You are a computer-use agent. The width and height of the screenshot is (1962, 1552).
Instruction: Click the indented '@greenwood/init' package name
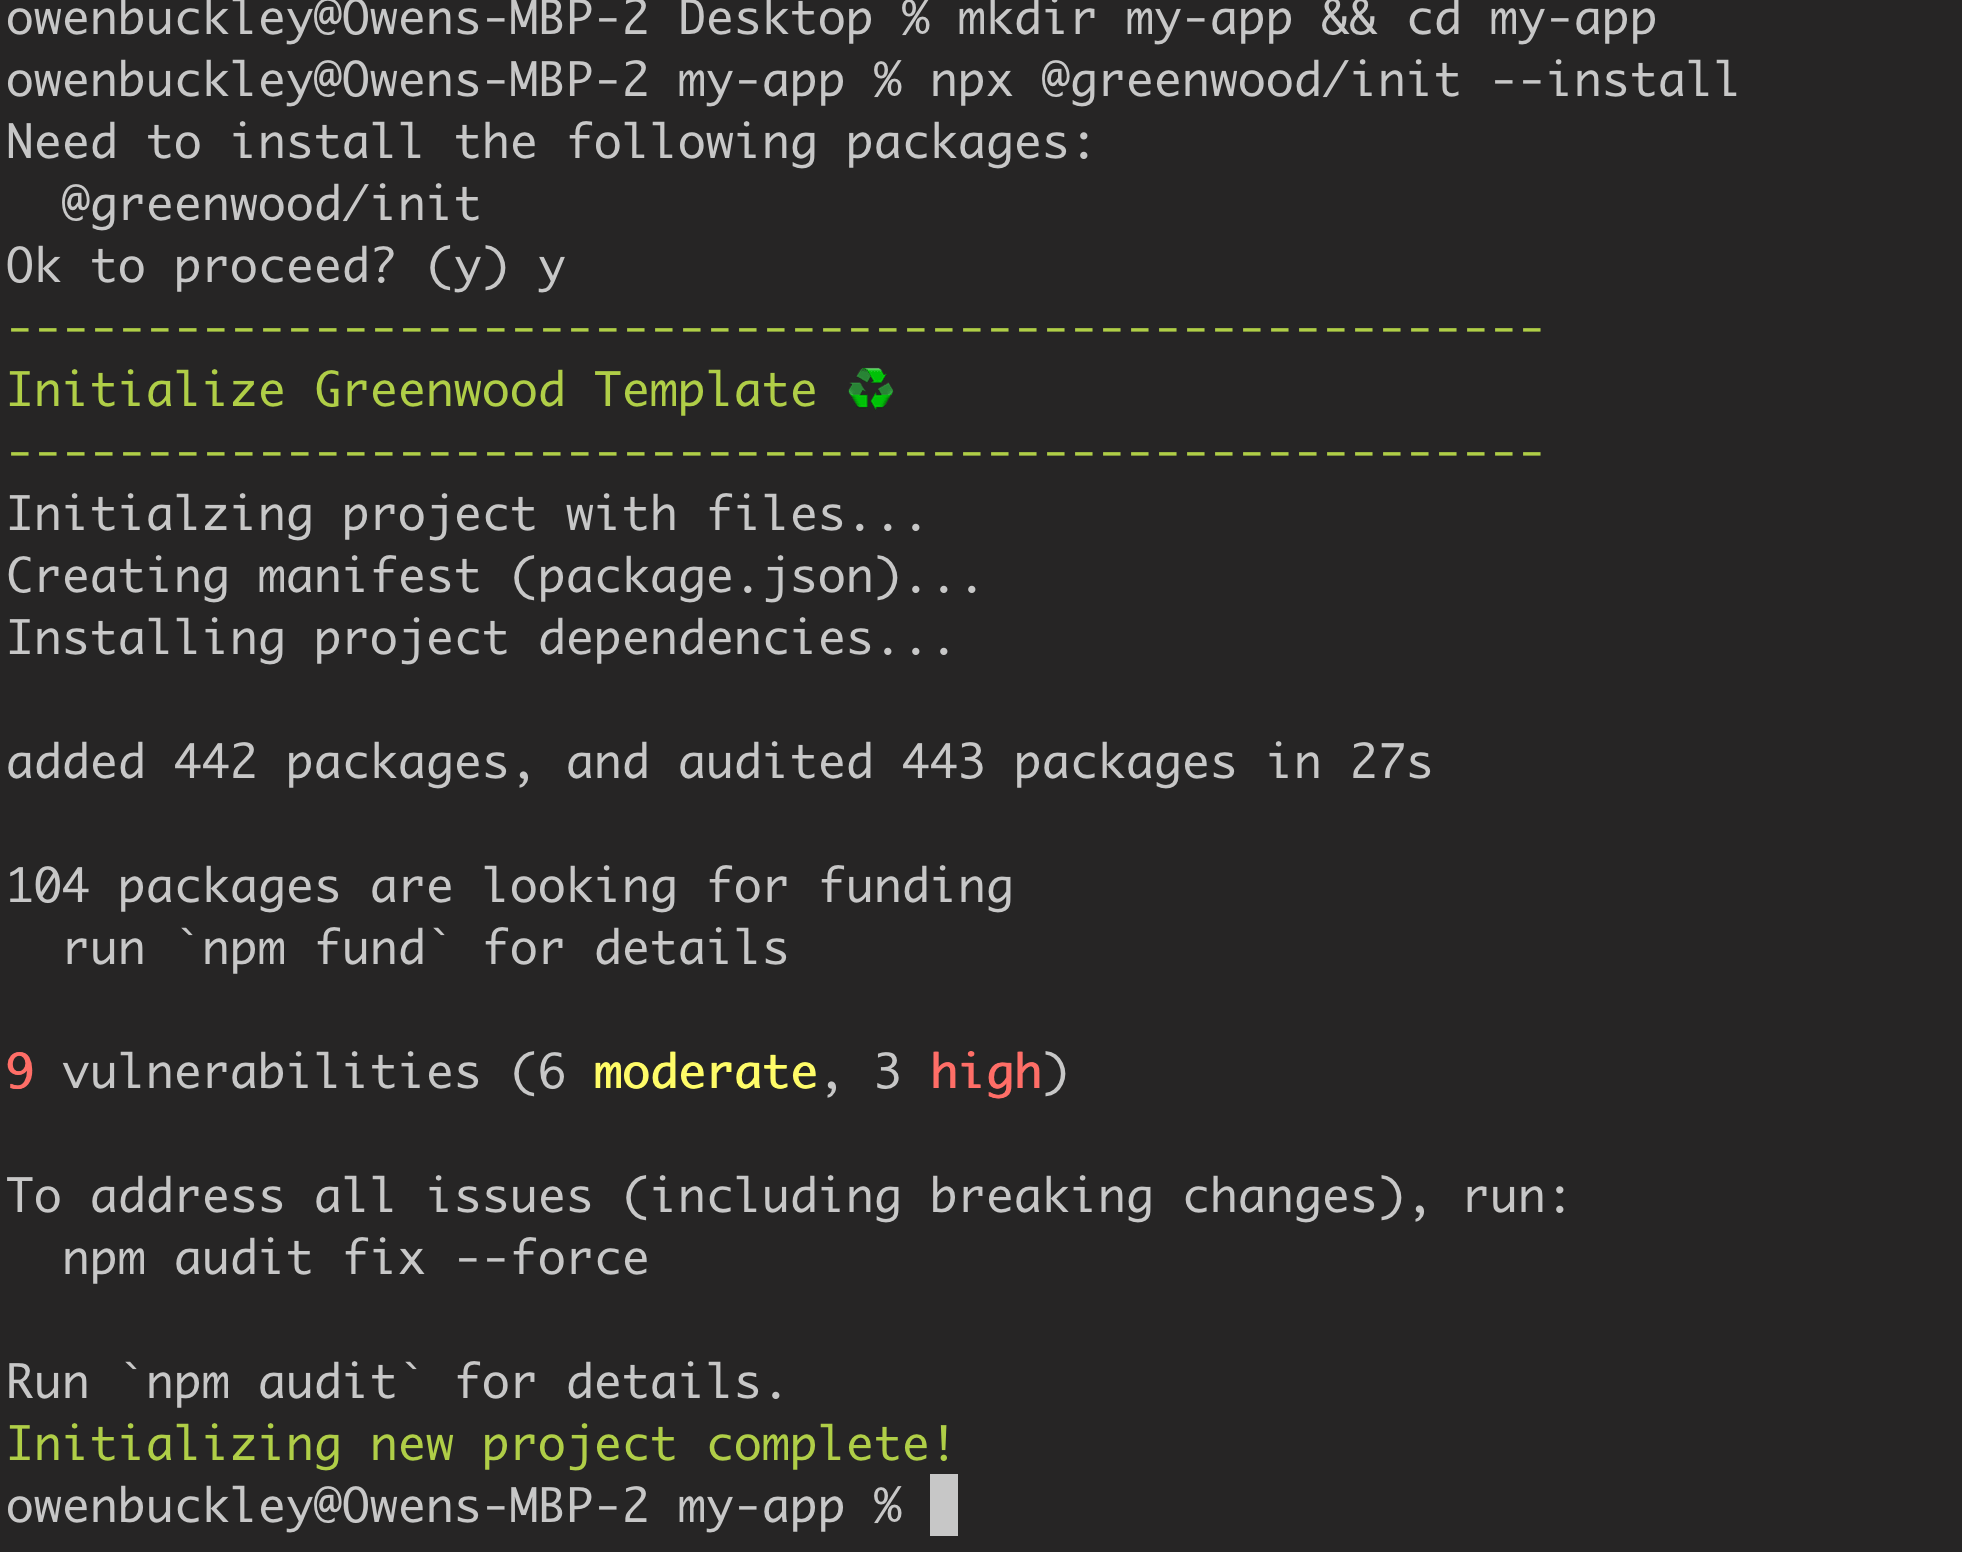pyautogui.click(x=270, y=204)
